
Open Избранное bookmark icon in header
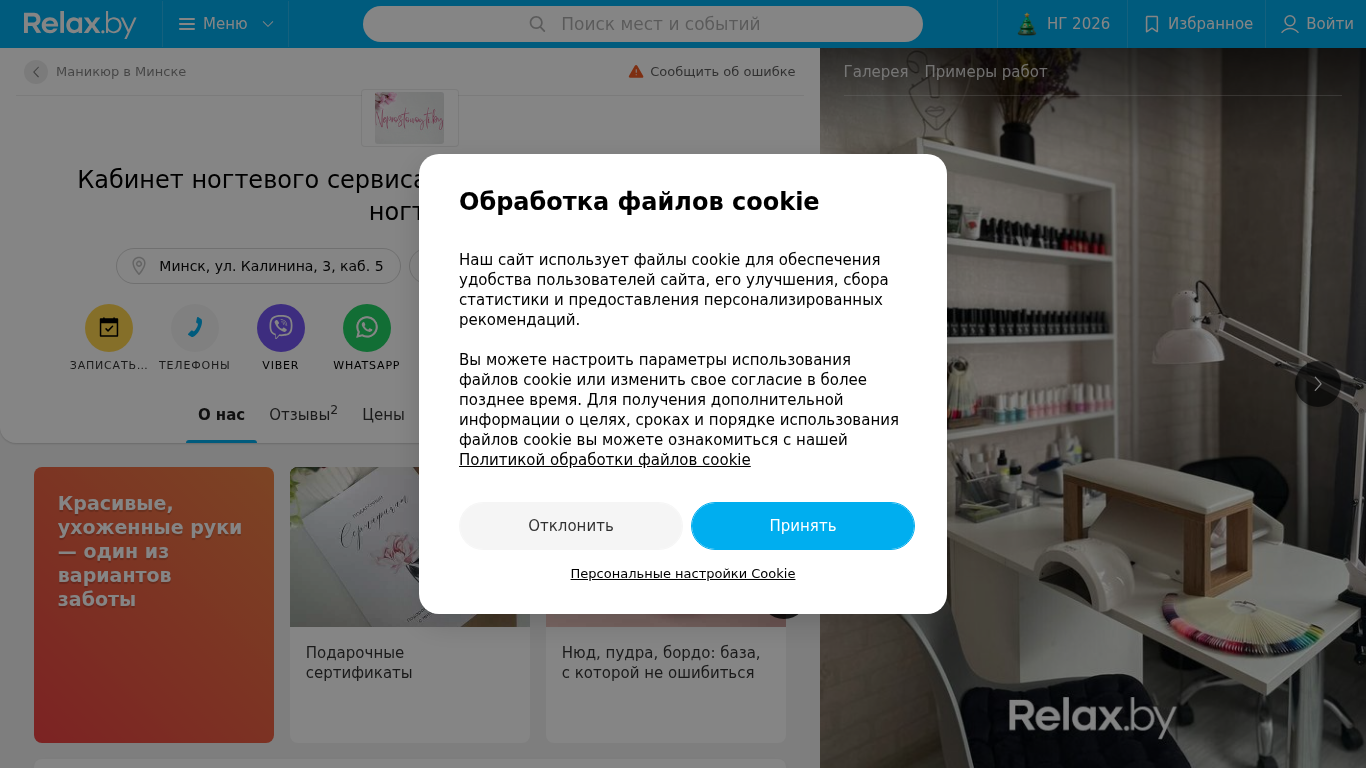pyautogui.click(x=1152, y=24)
